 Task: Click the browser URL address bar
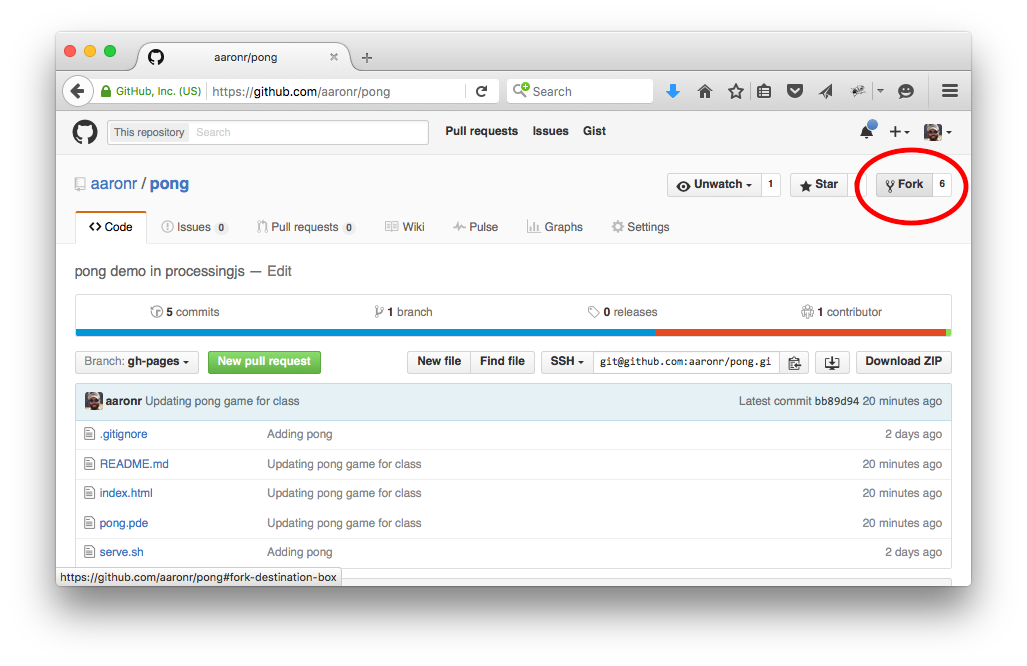click(337, 92)
